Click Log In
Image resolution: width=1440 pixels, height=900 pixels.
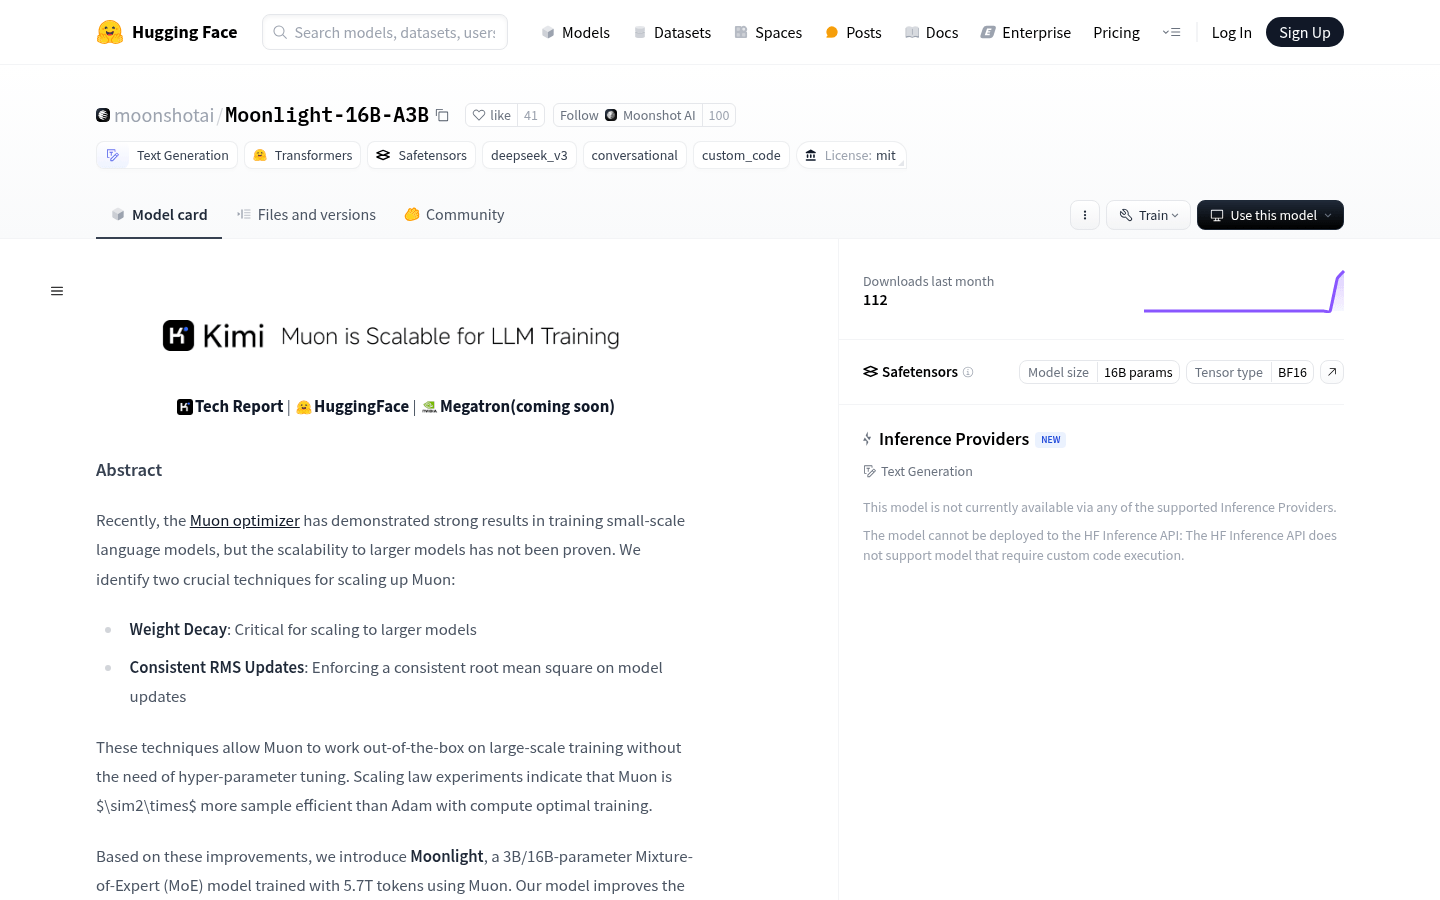pyautogui.click(x=1231, y=32)
